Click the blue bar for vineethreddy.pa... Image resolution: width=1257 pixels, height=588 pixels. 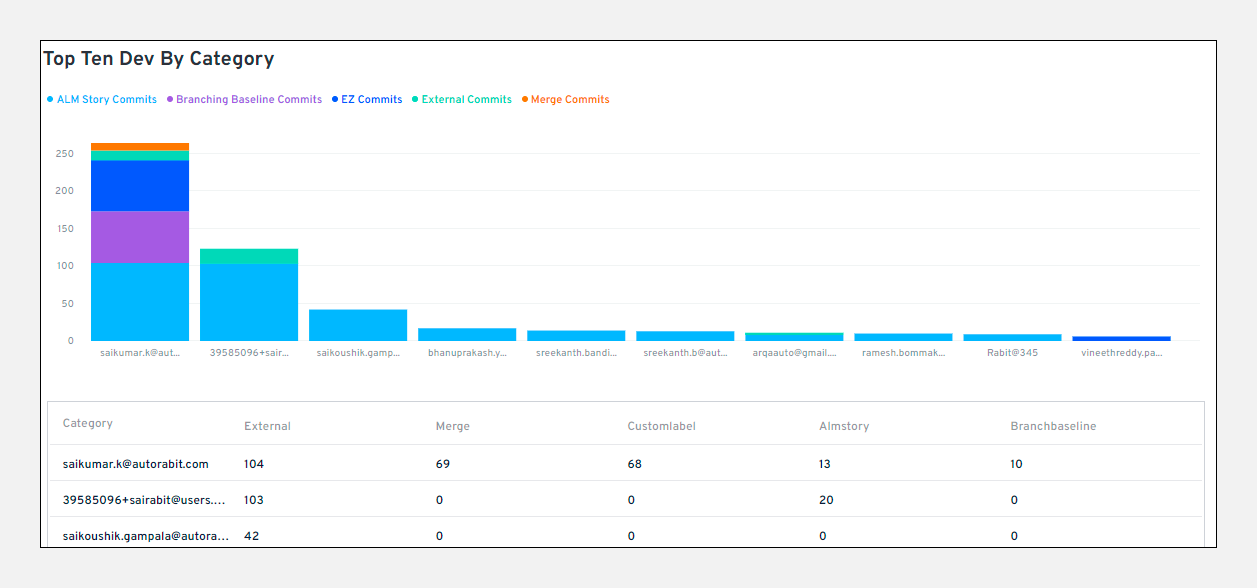[x=1121, y=337]
